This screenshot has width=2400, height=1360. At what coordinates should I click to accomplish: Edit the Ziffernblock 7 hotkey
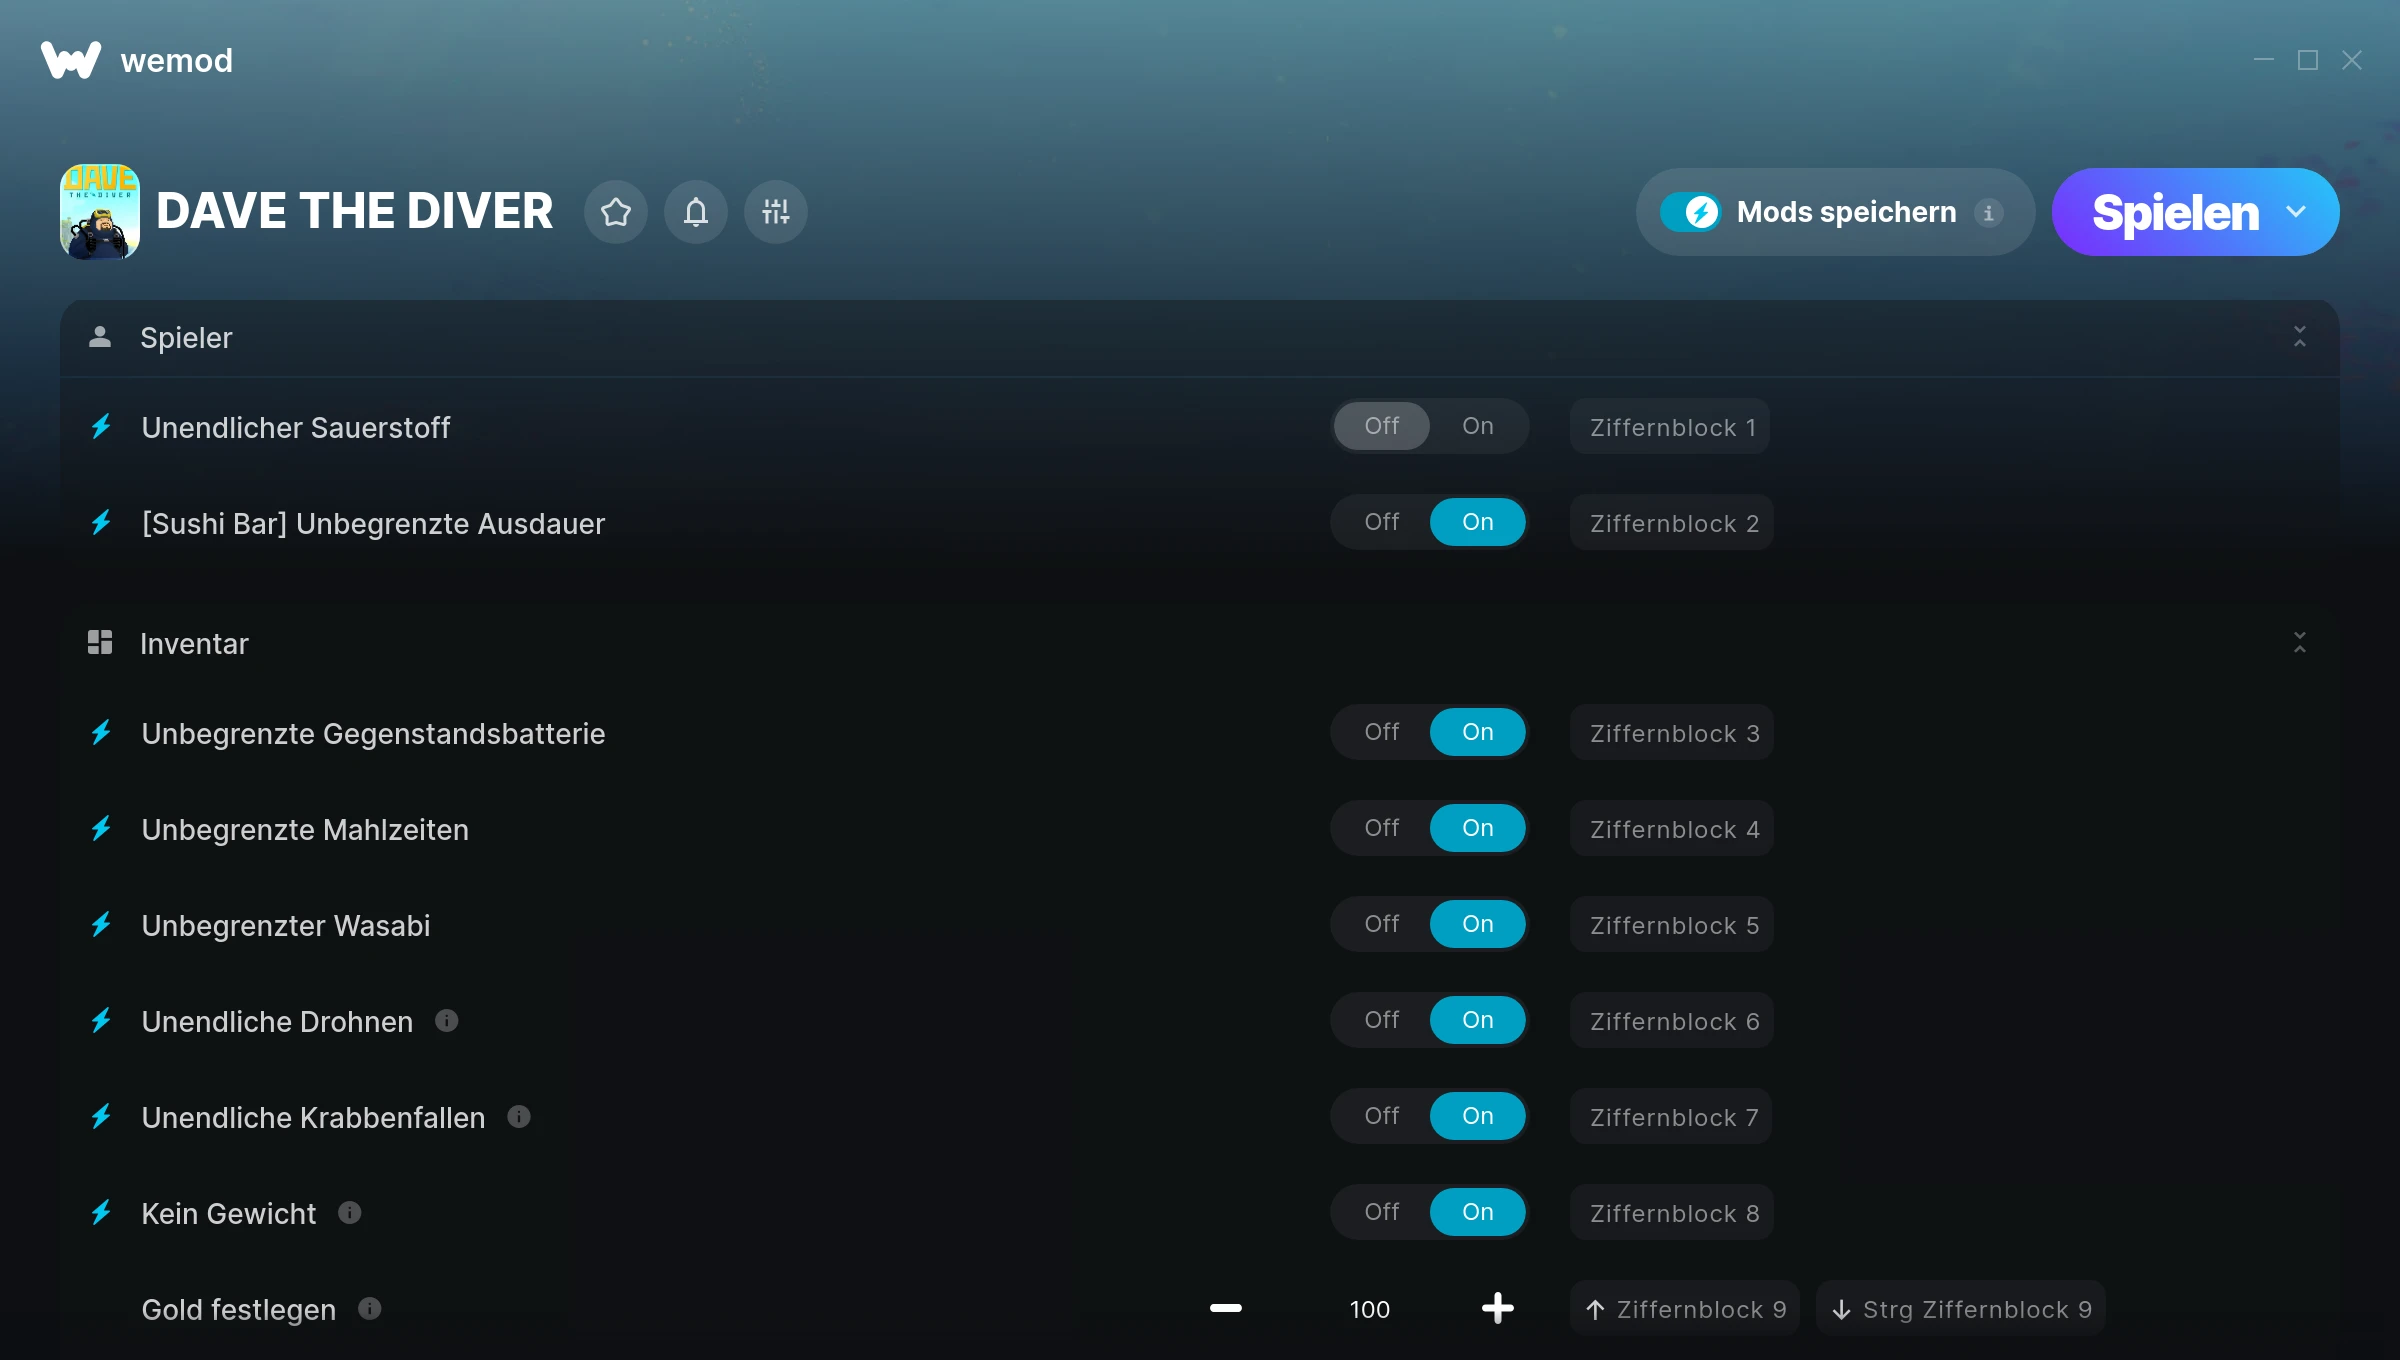pos(1672,1117)
